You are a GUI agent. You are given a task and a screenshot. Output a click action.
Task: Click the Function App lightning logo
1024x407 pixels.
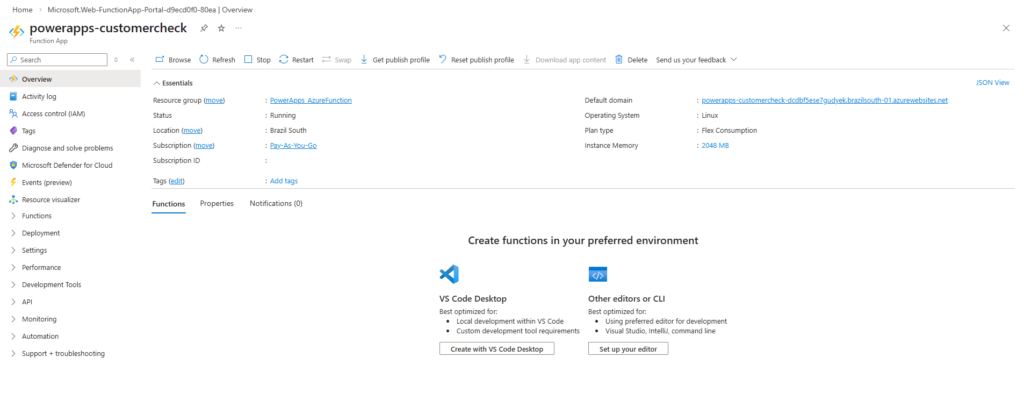click(x=16, y=32)
